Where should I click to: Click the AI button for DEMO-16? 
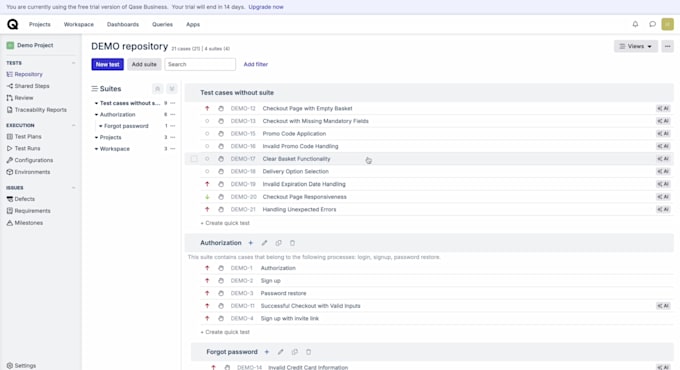(663, 146)
